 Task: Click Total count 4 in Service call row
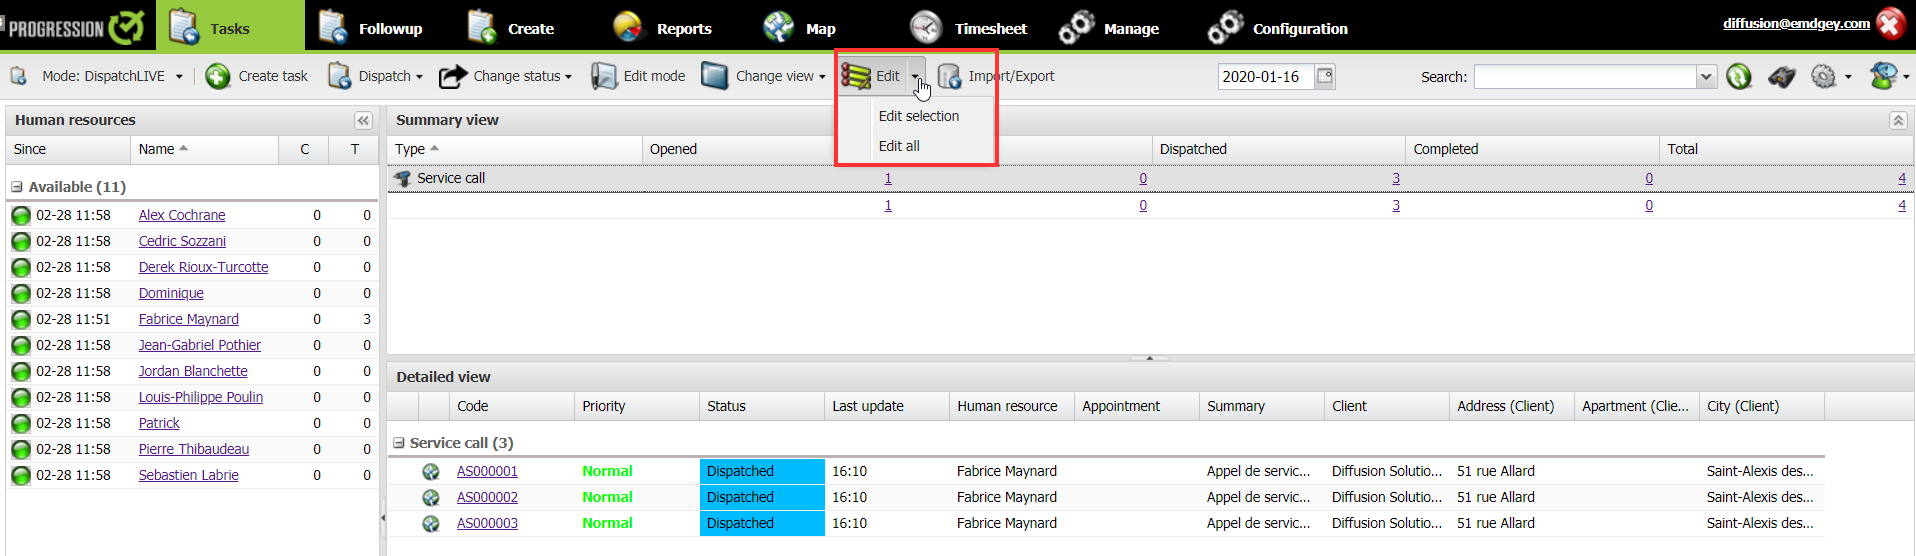point(1902,178)
